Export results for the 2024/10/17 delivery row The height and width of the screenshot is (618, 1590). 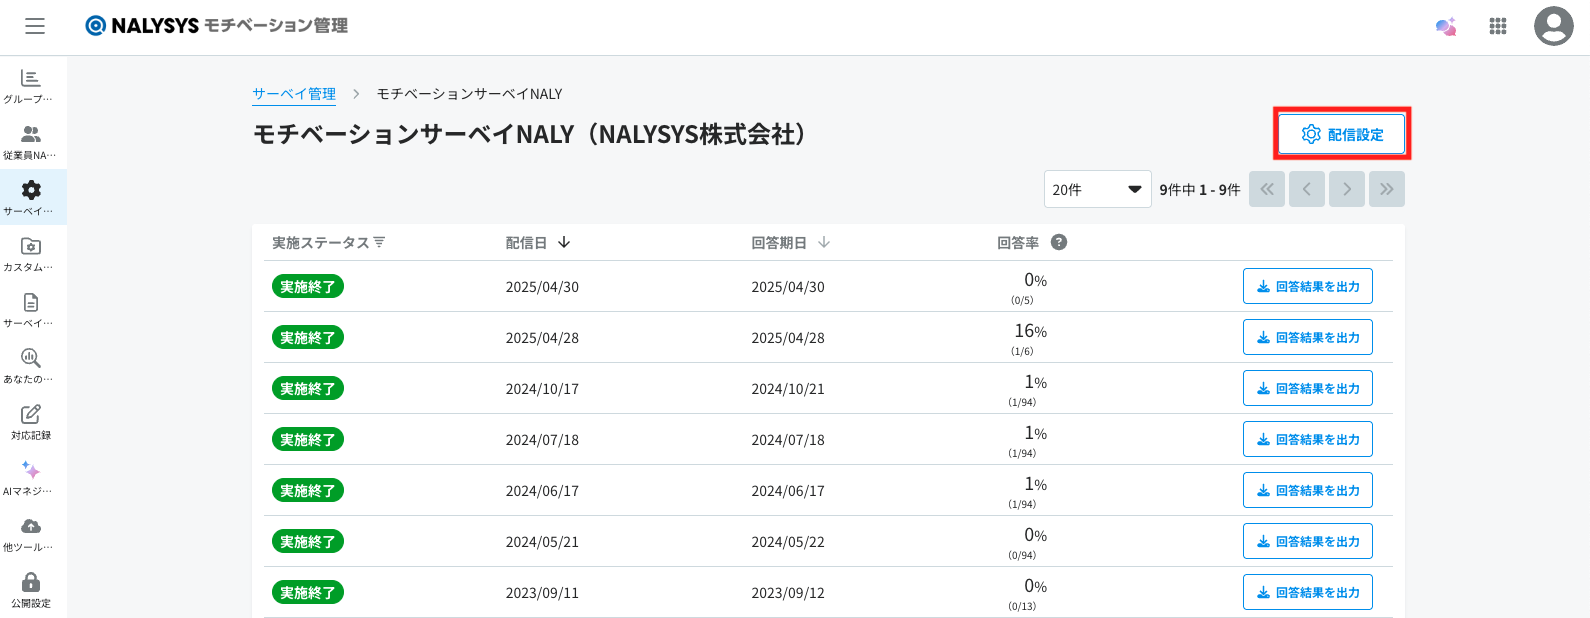pyautogui.click(x=1308, y=388)
